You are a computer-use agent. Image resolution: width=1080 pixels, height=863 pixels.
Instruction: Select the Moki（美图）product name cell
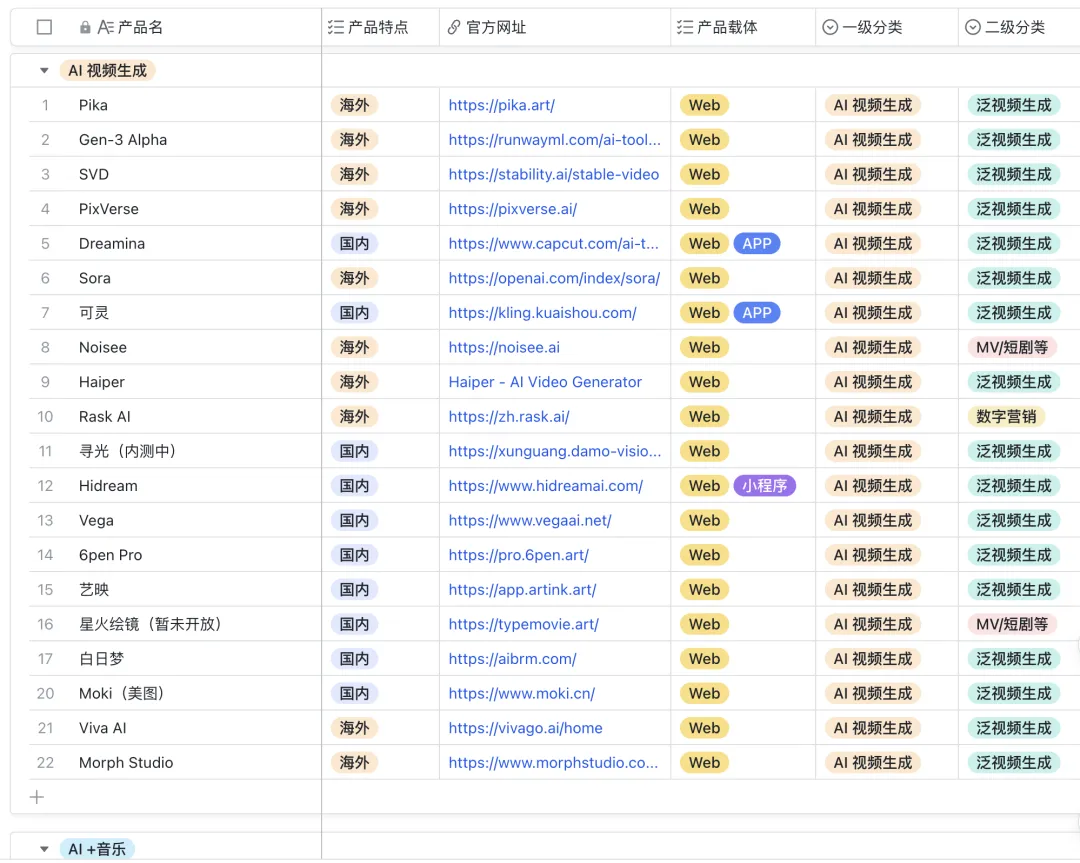tap(121, 694)
